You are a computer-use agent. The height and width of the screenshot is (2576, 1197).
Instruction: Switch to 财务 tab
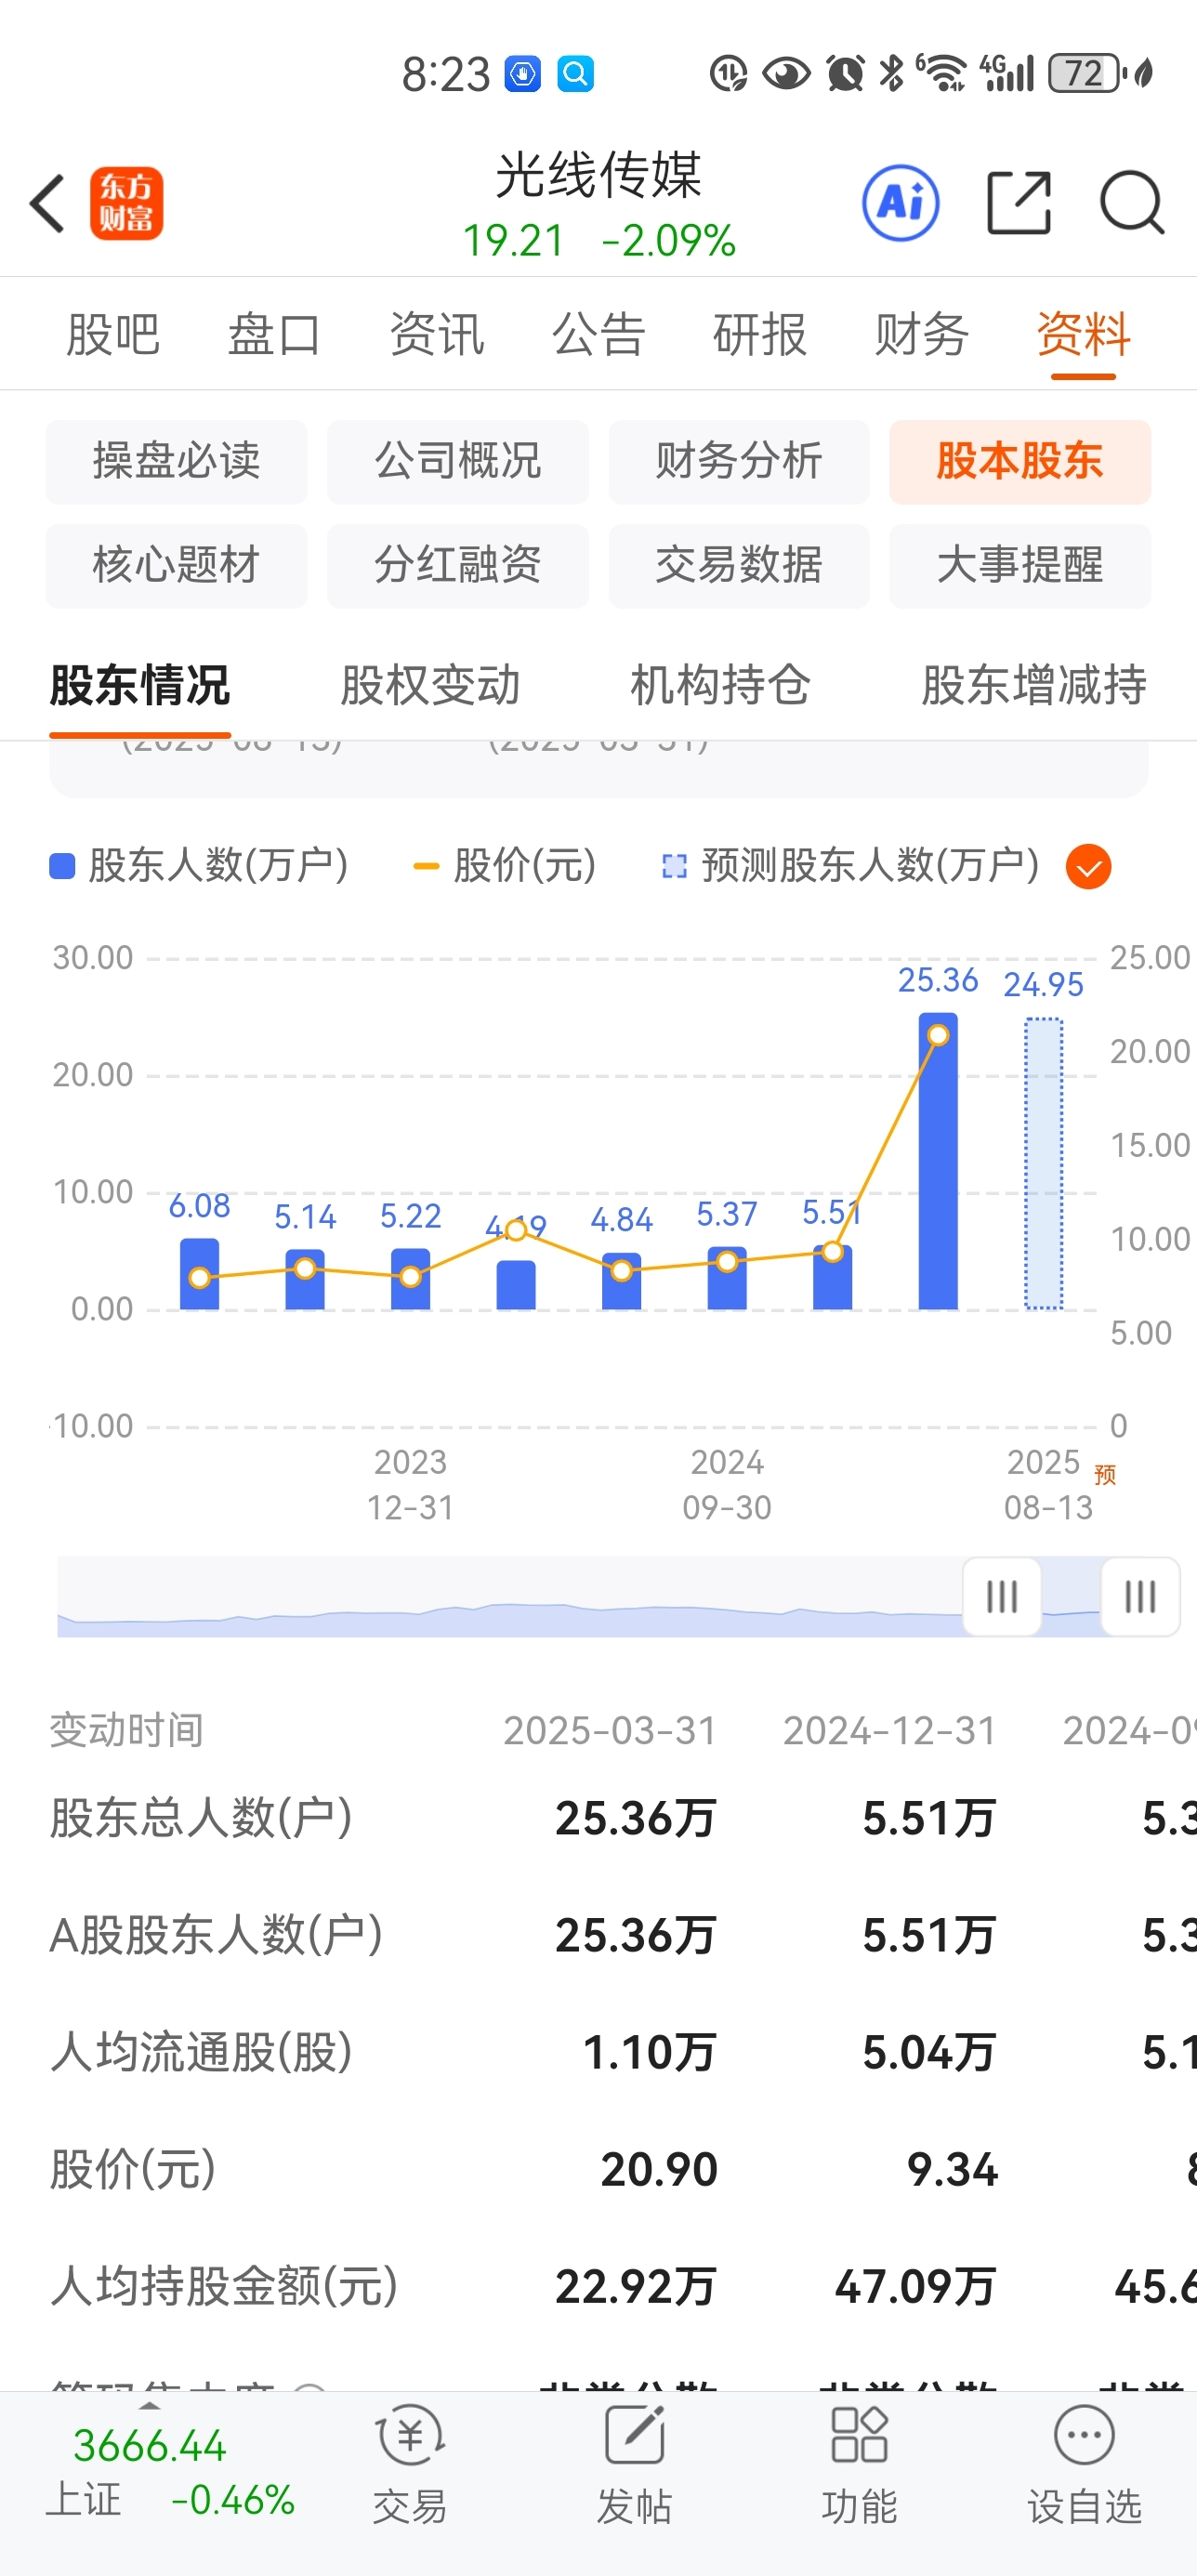point(921,334)
